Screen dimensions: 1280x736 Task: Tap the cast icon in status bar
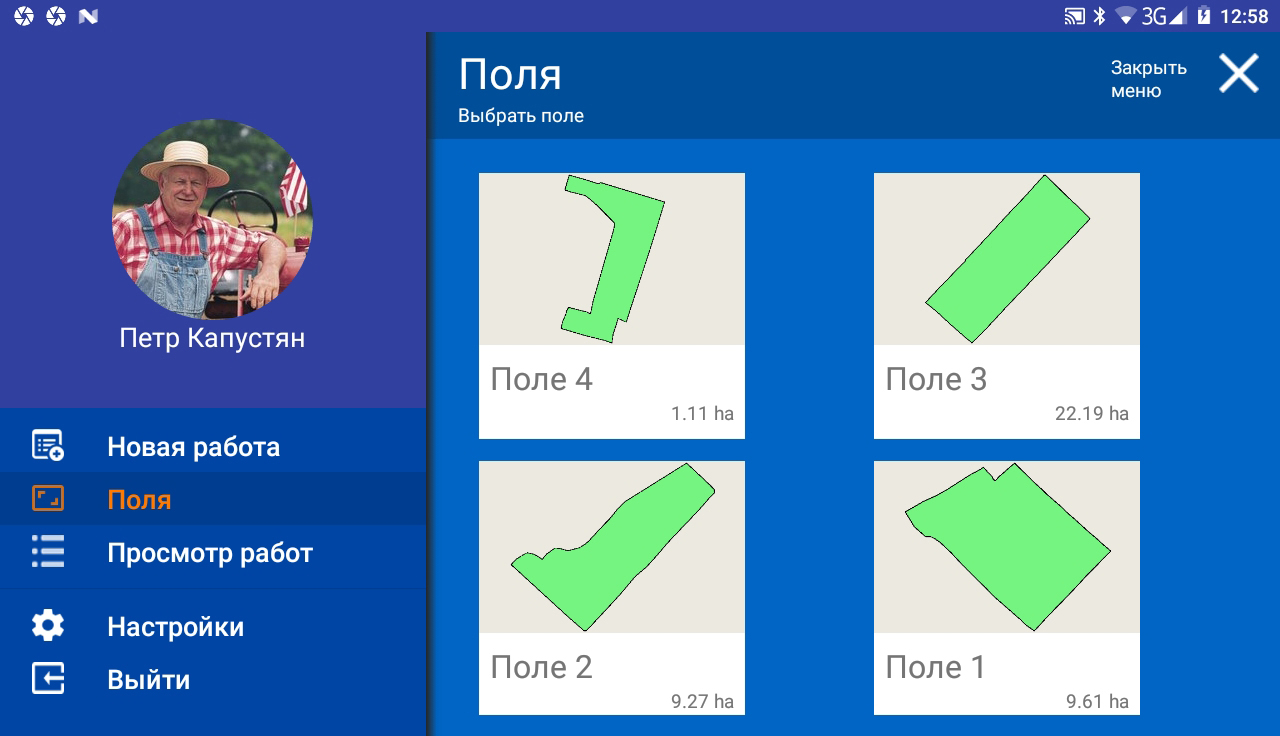(1074, 16)
